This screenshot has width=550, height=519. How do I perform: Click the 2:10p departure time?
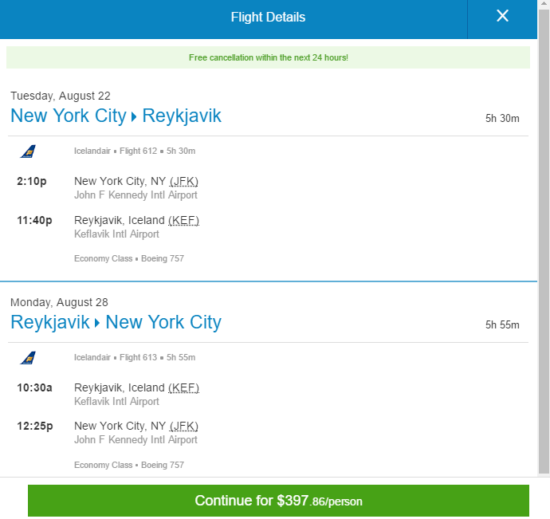[32, 181]
